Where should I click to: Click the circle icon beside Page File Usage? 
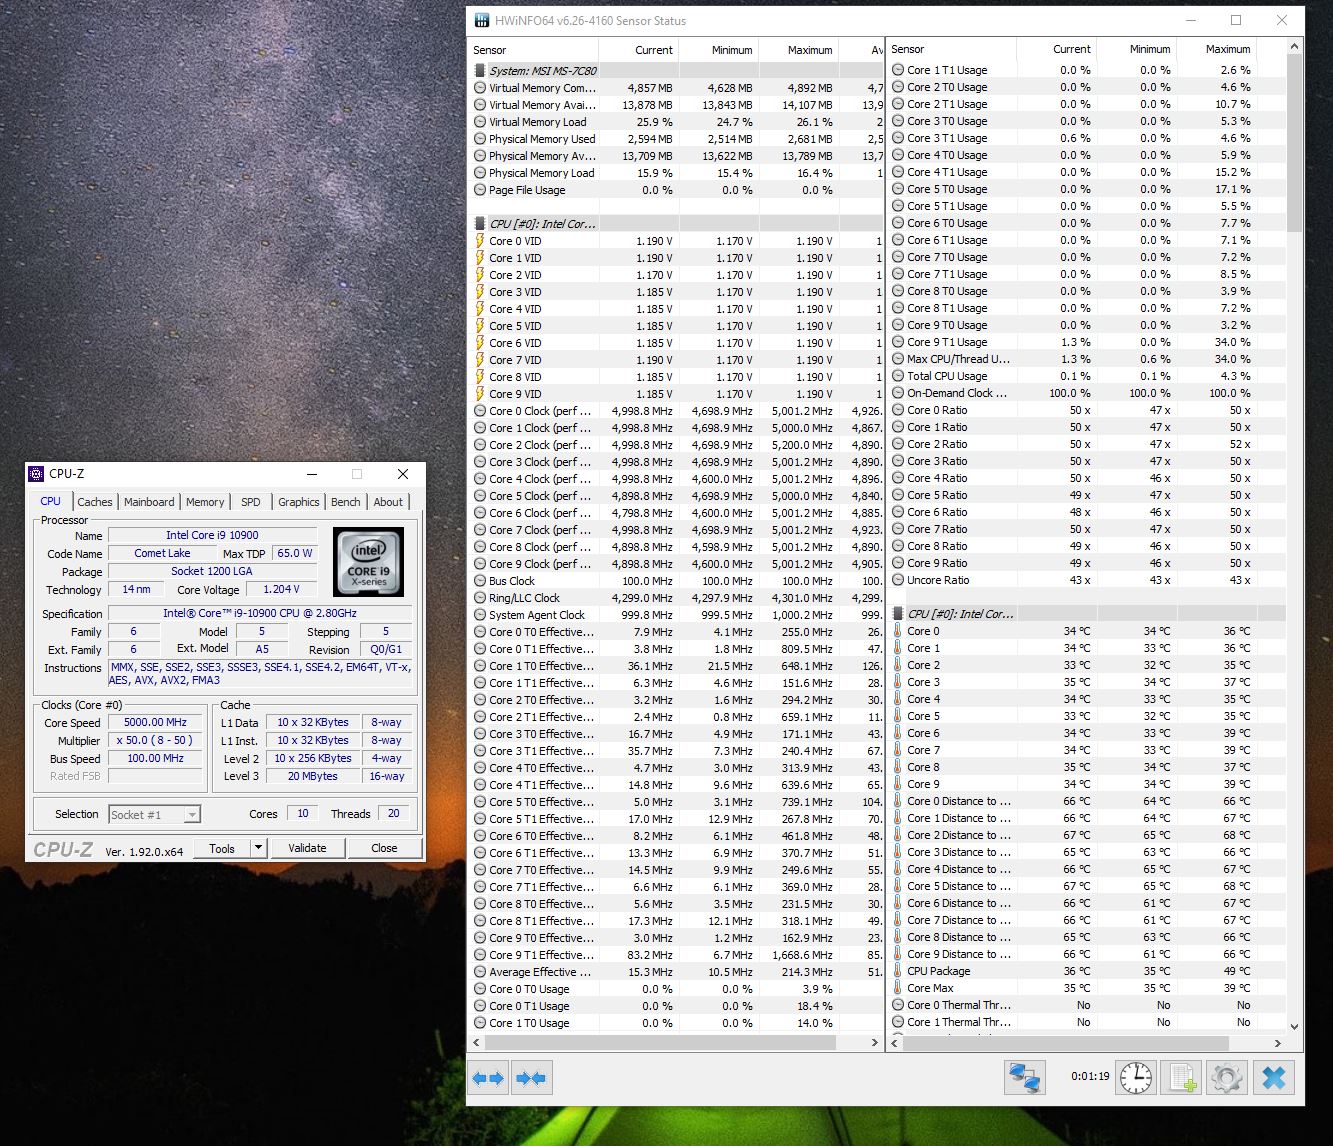480,190
